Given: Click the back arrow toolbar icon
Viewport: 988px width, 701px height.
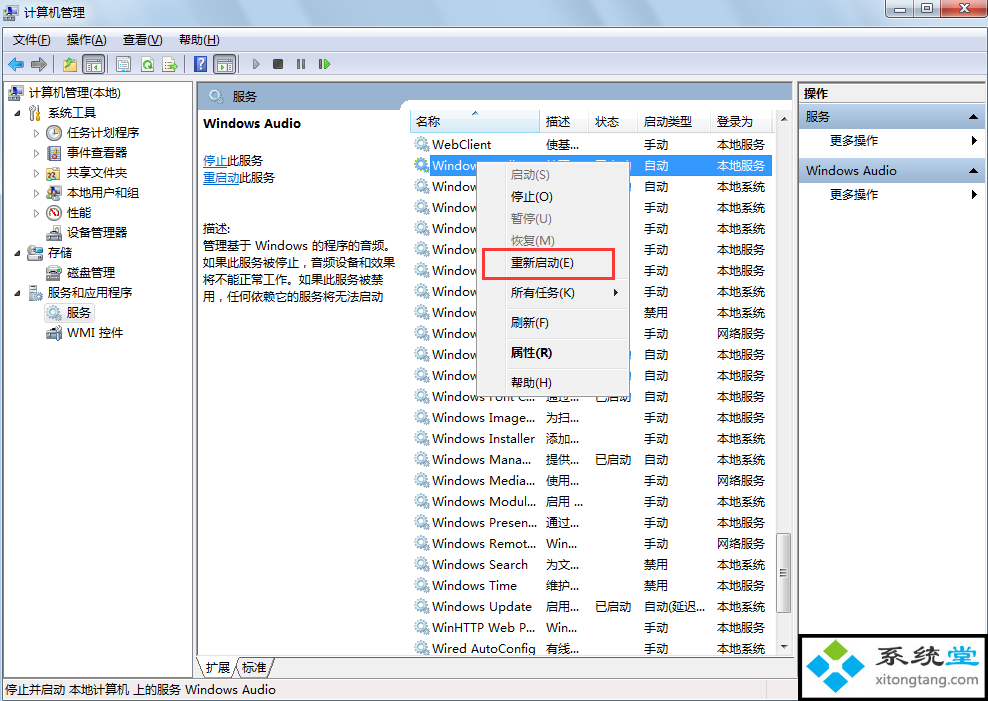Looking at the screenshot, I should 16,64.
